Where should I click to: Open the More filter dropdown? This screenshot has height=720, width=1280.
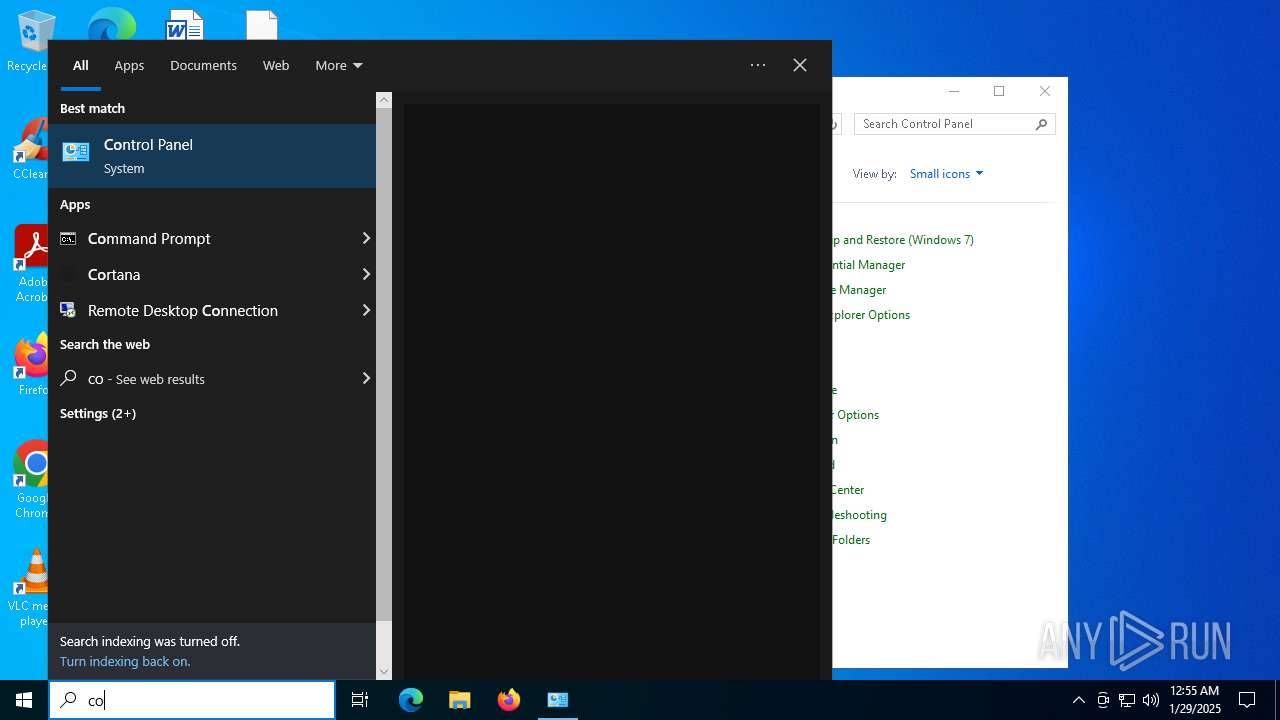click(x=338, y=65)
